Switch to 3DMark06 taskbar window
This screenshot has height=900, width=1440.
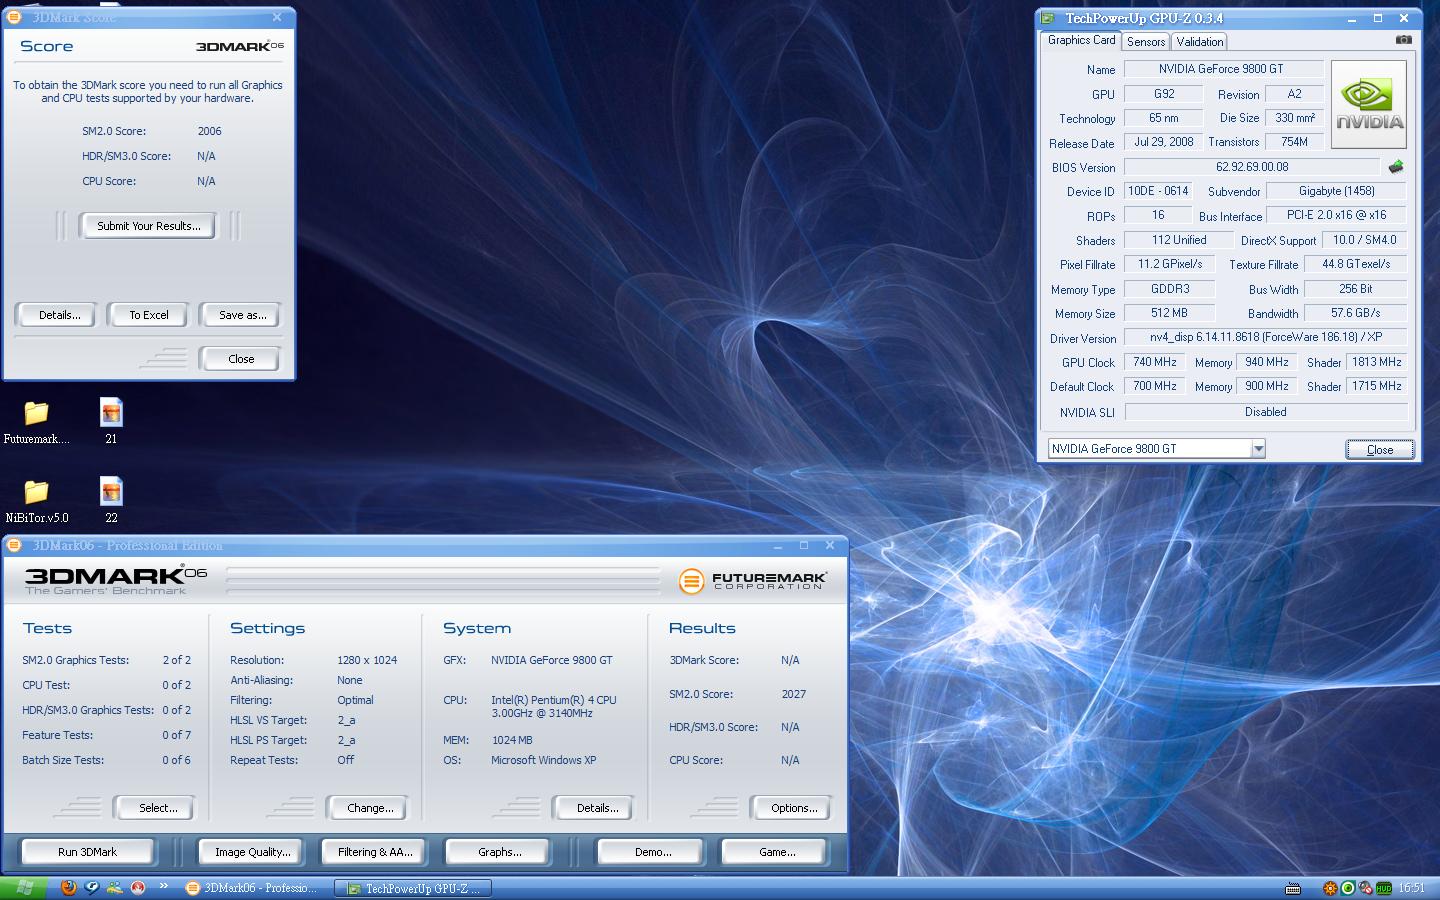253,888
